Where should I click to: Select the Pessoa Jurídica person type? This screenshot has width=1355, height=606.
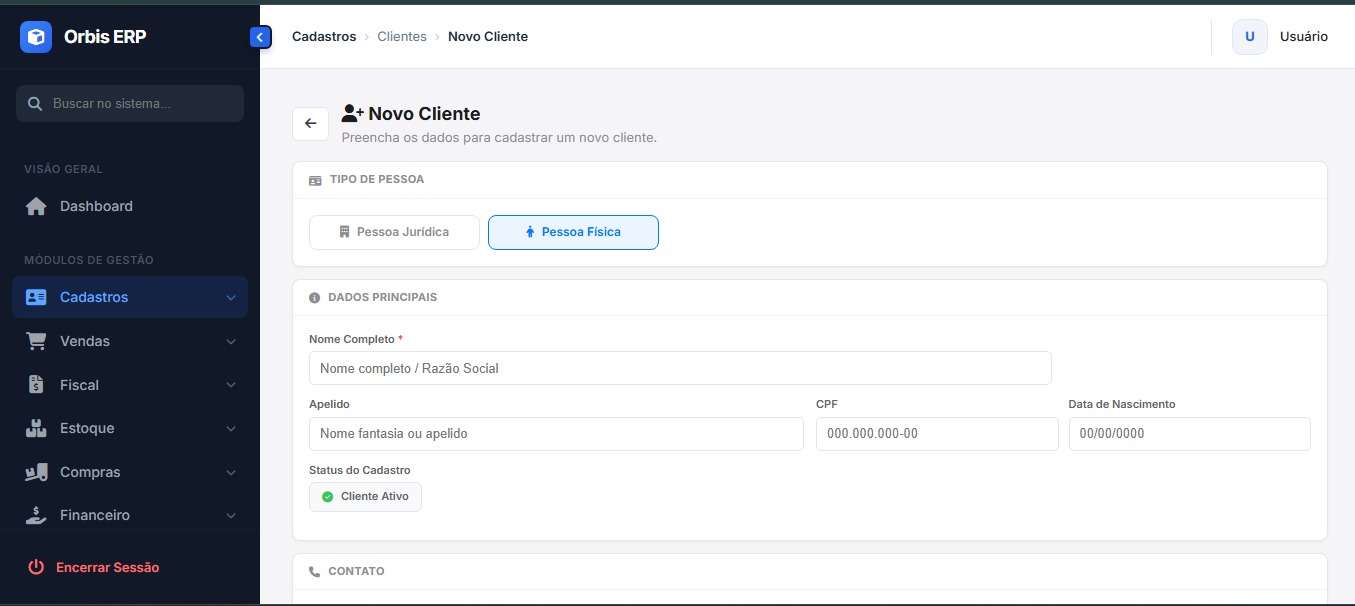coord(394,232)
